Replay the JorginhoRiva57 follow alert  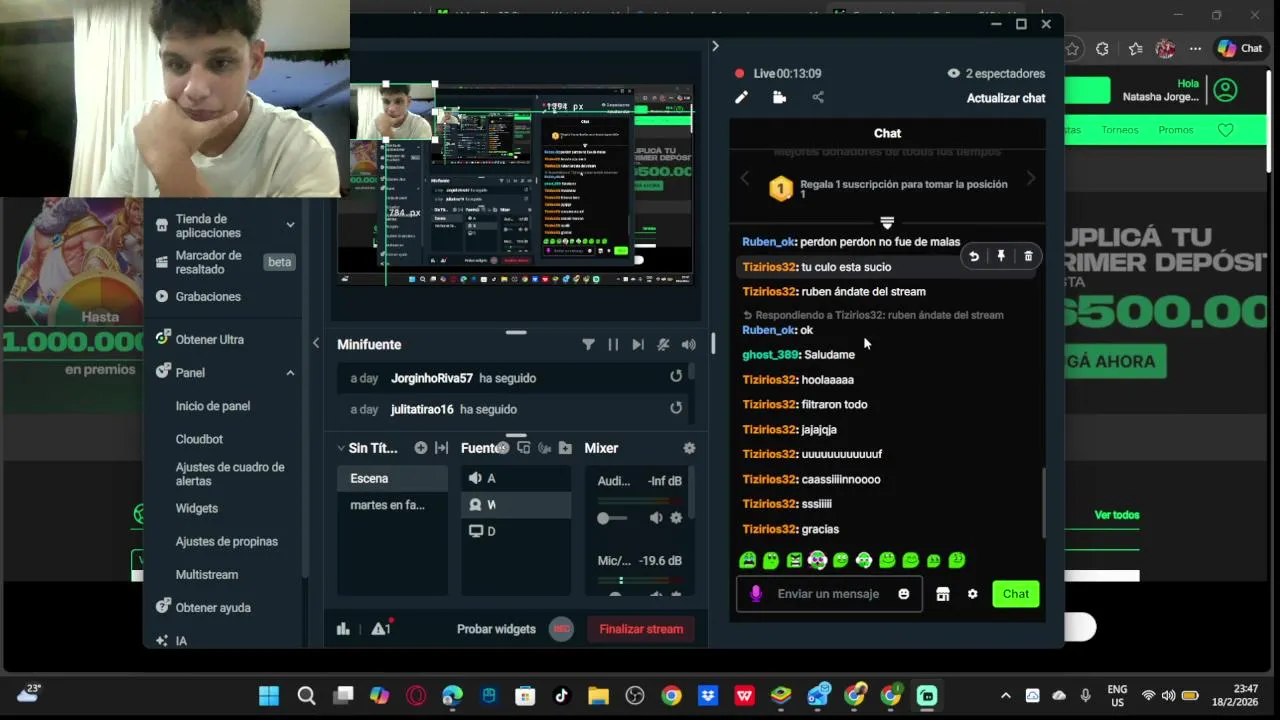[676, 377]
